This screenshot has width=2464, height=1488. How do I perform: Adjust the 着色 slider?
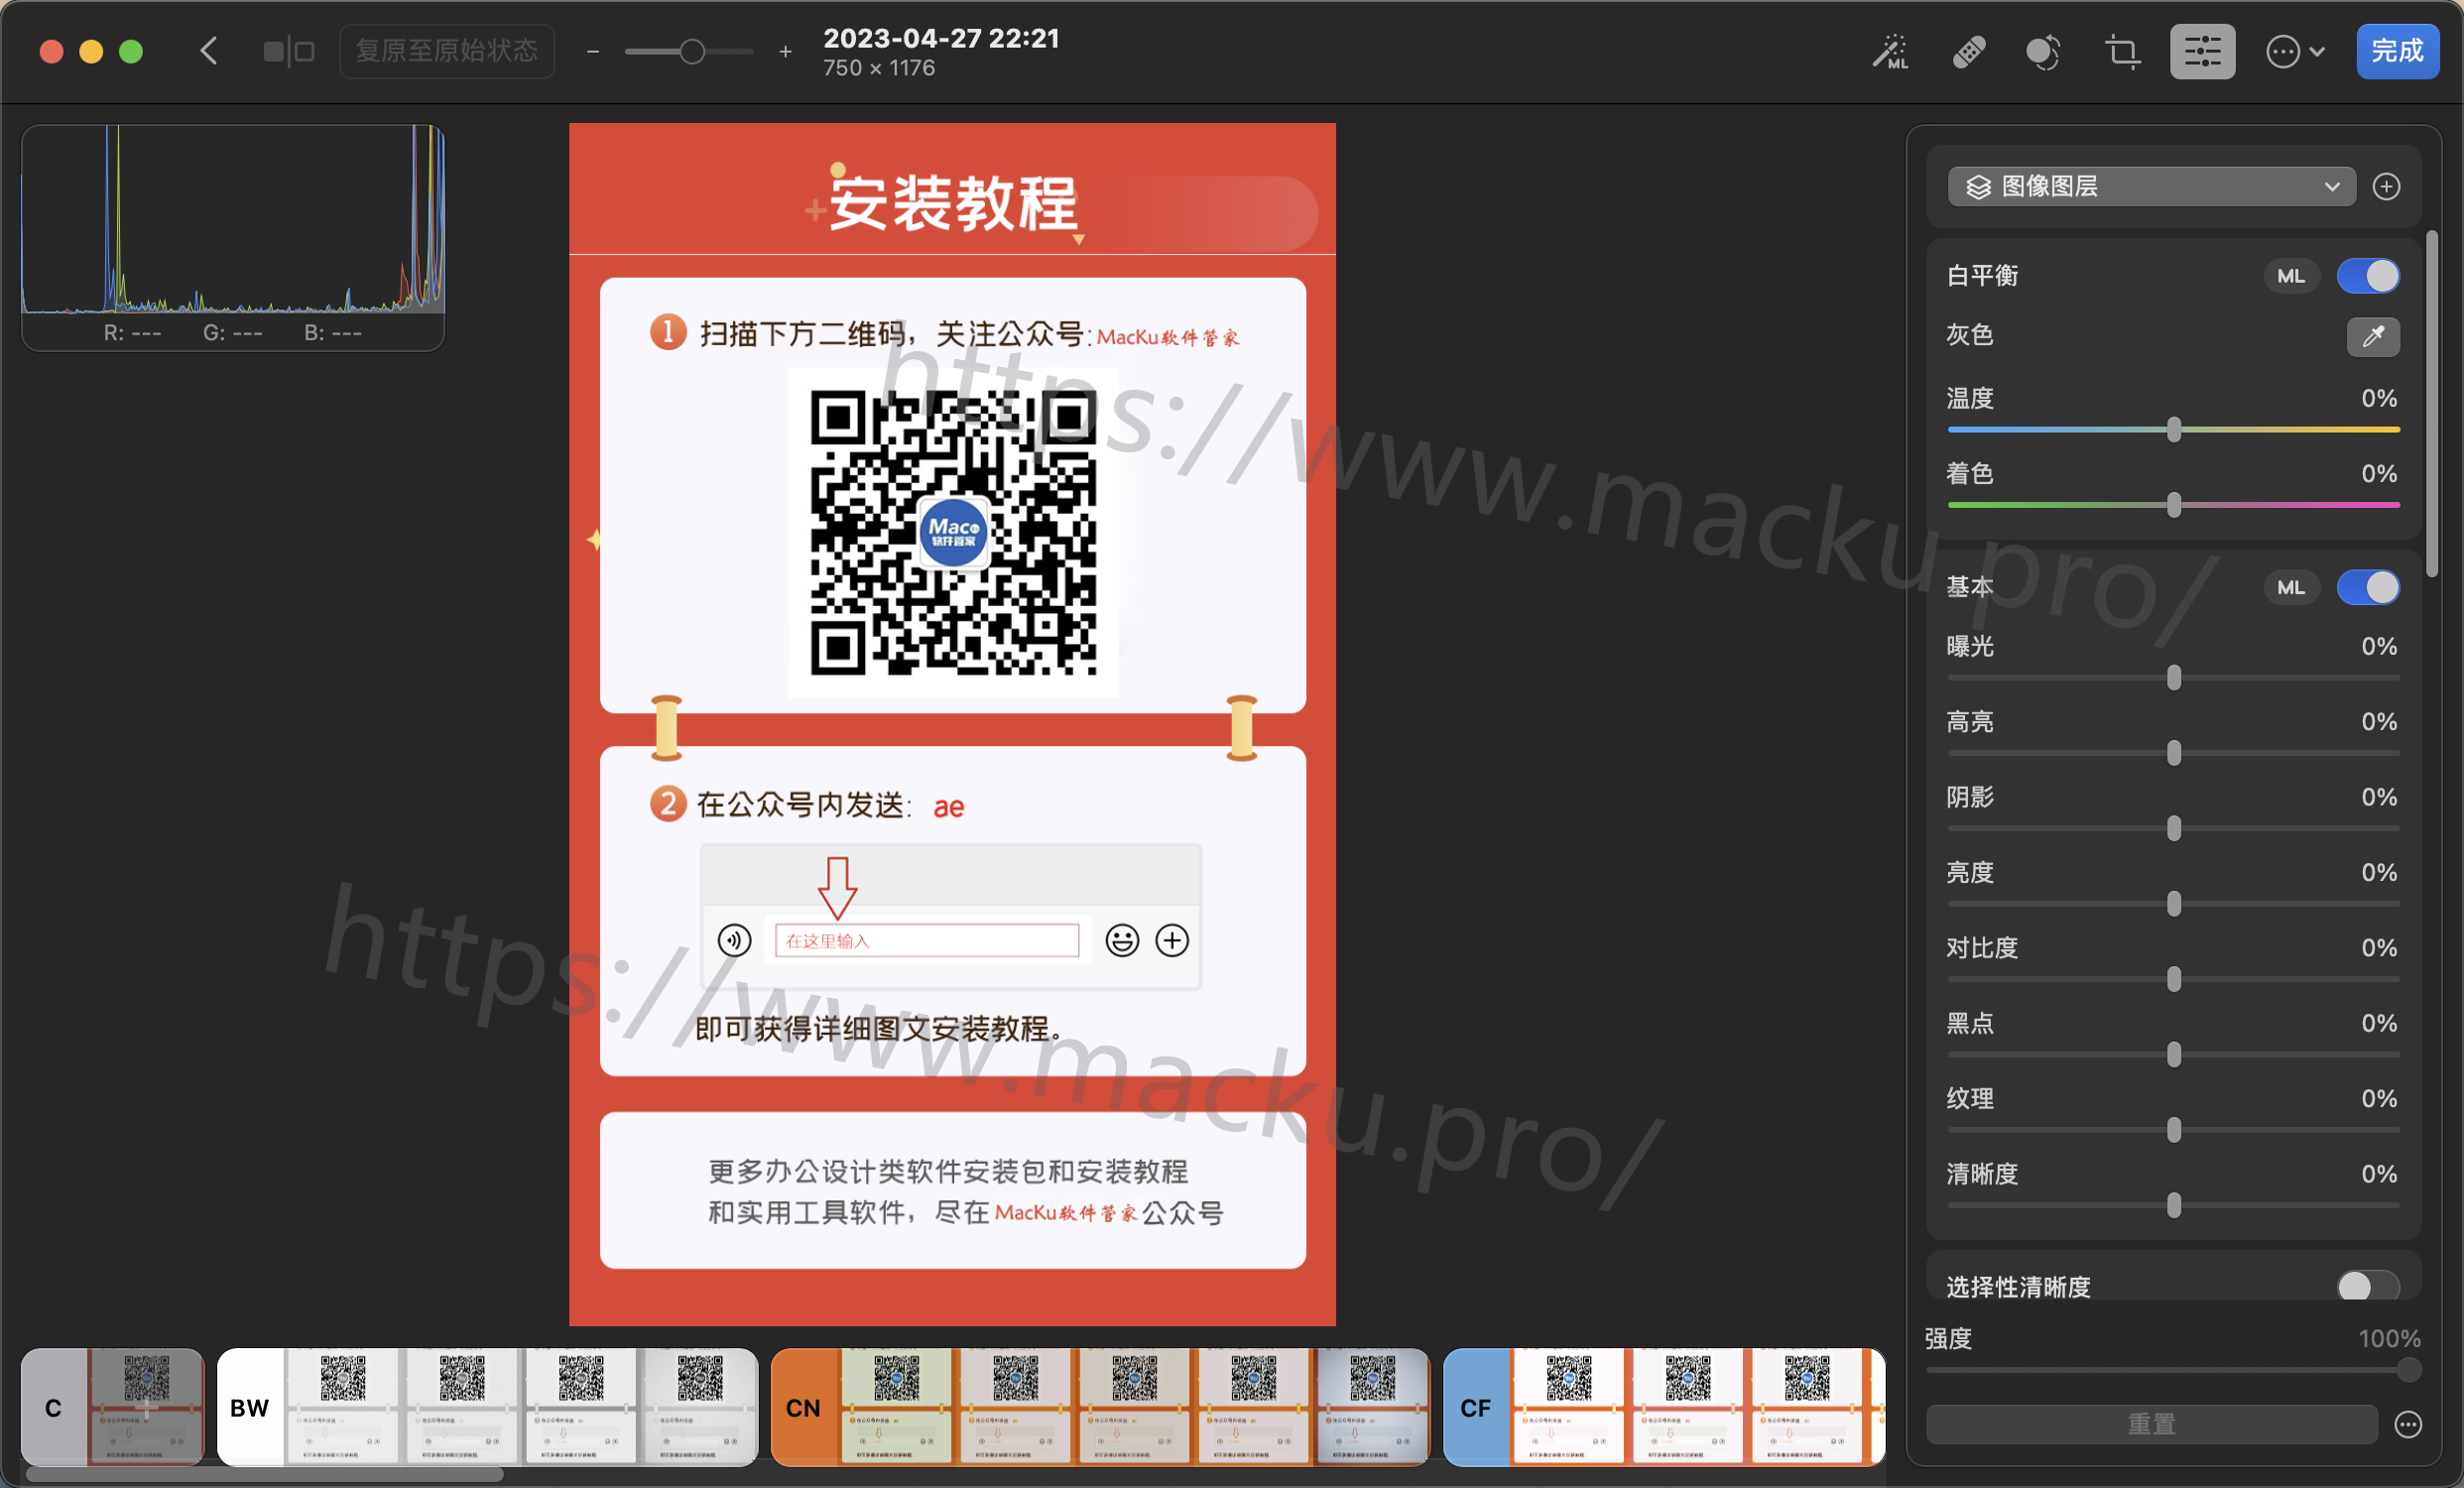coord(2173,505)
